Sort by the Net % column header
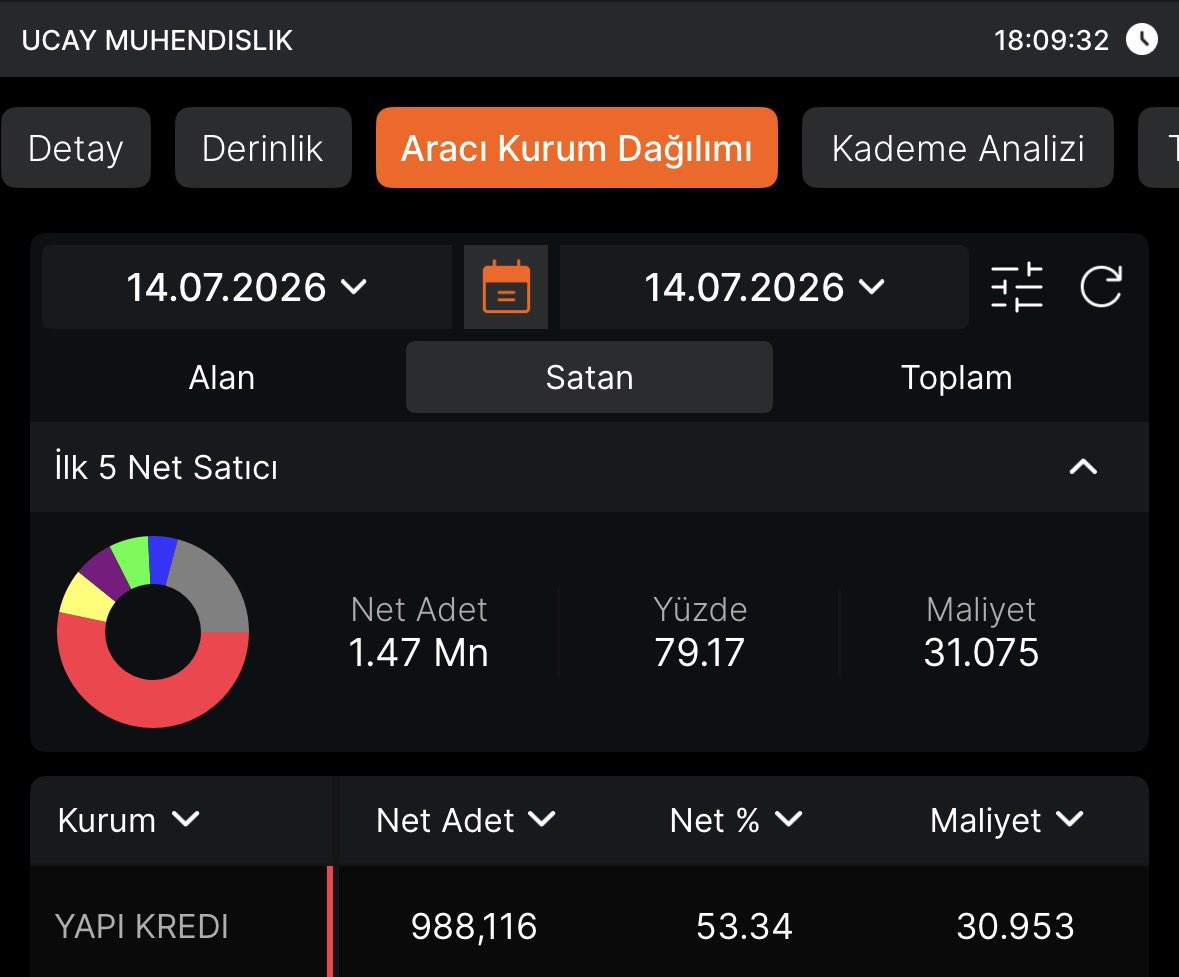The height and width of the screenshot is (977, 1179). [x=736, y=820]
